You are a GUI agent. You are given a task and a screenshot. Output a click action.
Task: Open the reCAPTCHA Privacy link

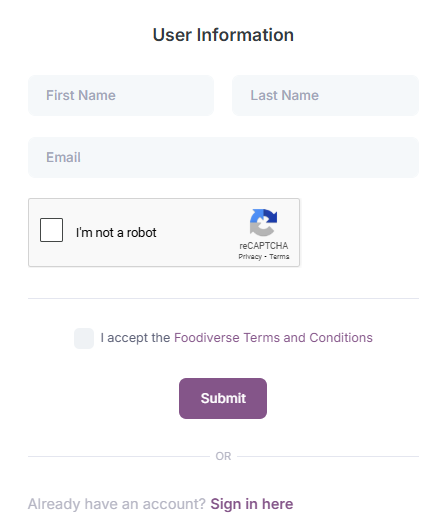pos(250,257)
